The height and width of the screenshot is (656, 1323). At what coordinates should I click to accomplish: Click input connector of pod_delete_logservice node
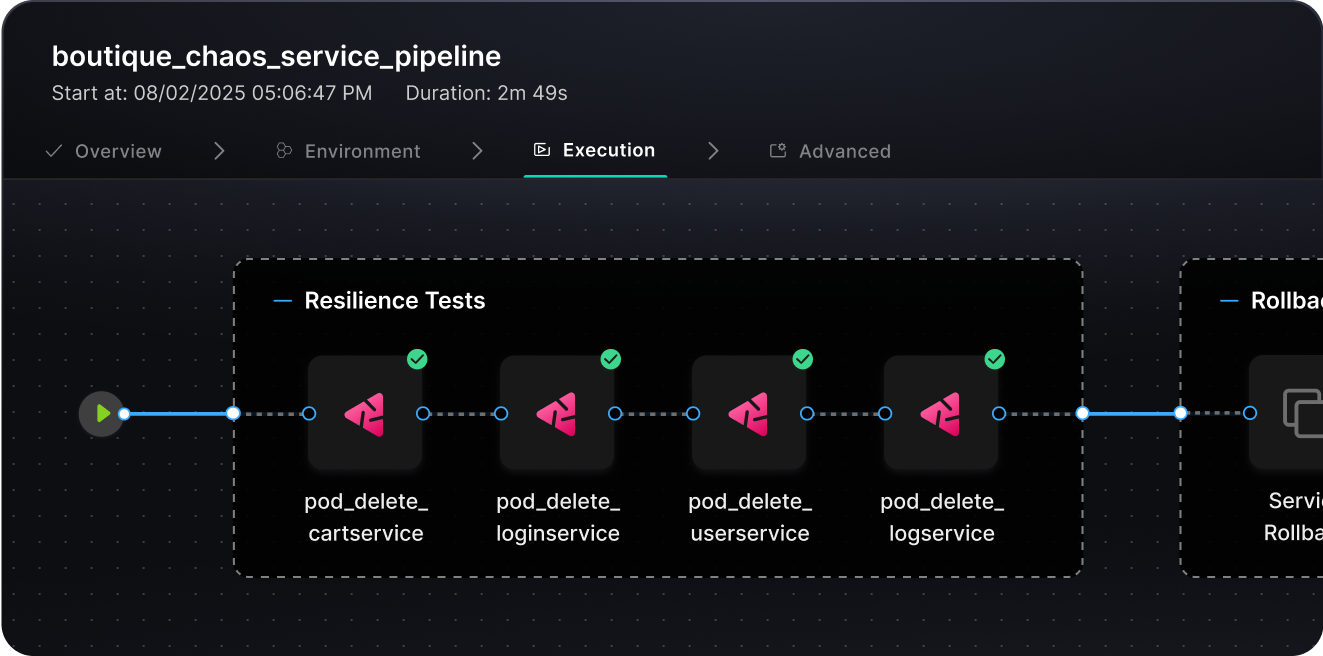tap(885, 413)
